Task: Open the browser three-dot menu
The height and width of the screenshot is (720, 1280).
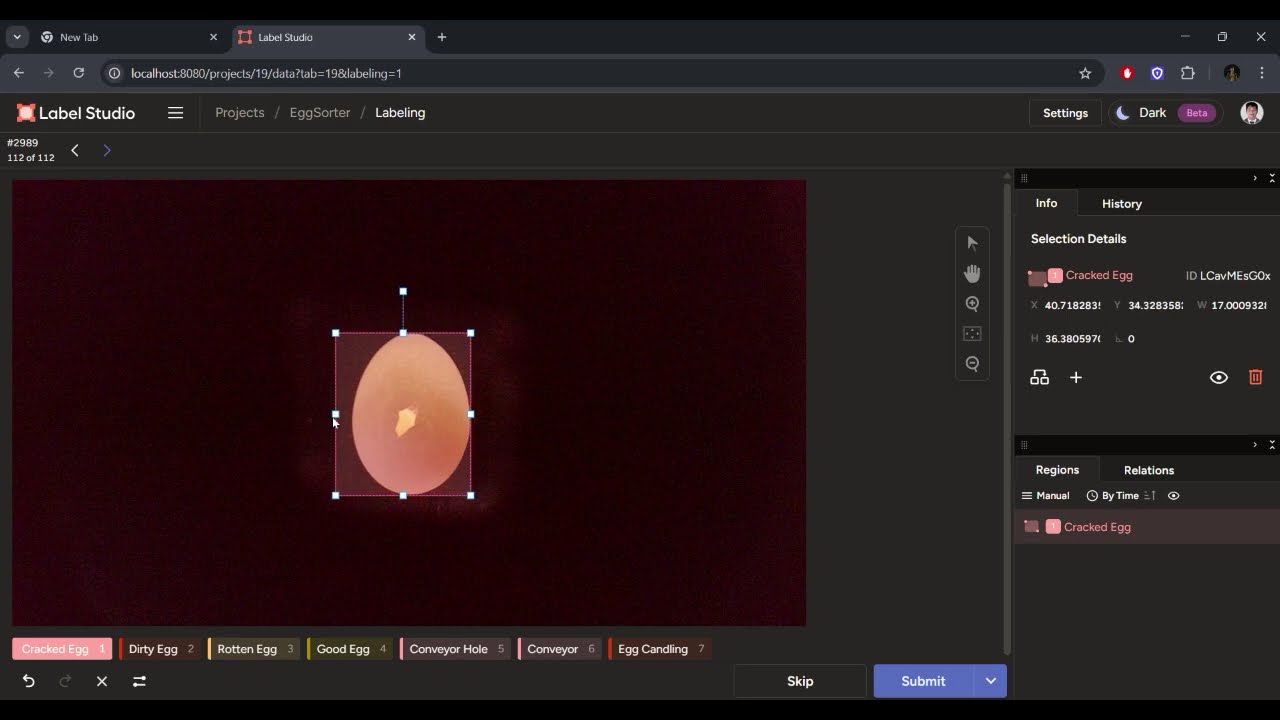Action: point(1262,73)
